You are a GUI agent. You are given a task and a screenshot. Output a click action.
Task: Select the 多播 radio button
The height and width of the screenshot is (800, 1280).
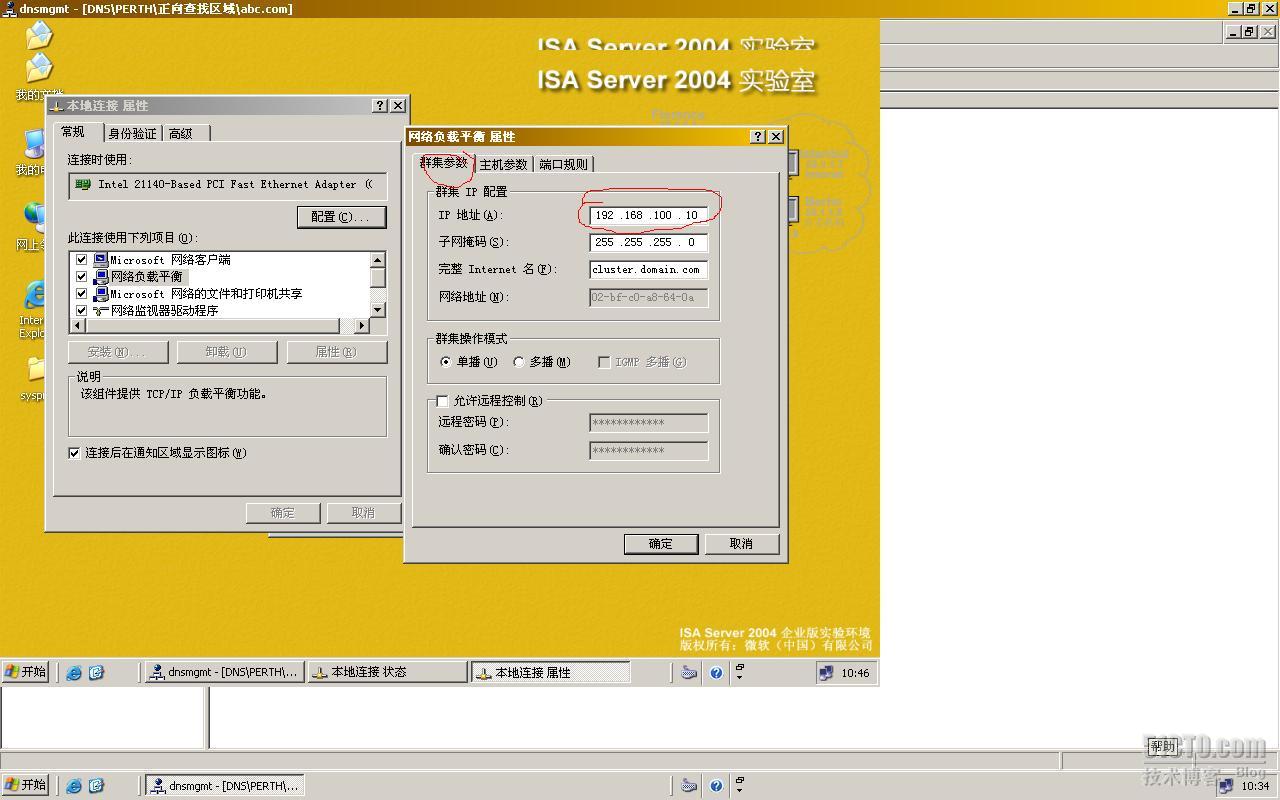click(x=518, y=362)
